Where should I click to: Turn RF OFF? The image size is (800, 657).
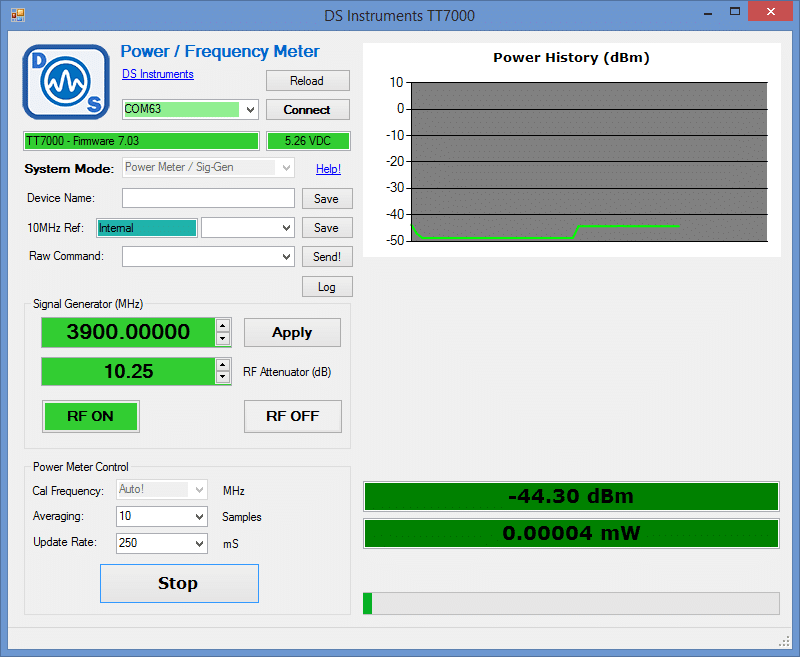(x=292, y=416)
